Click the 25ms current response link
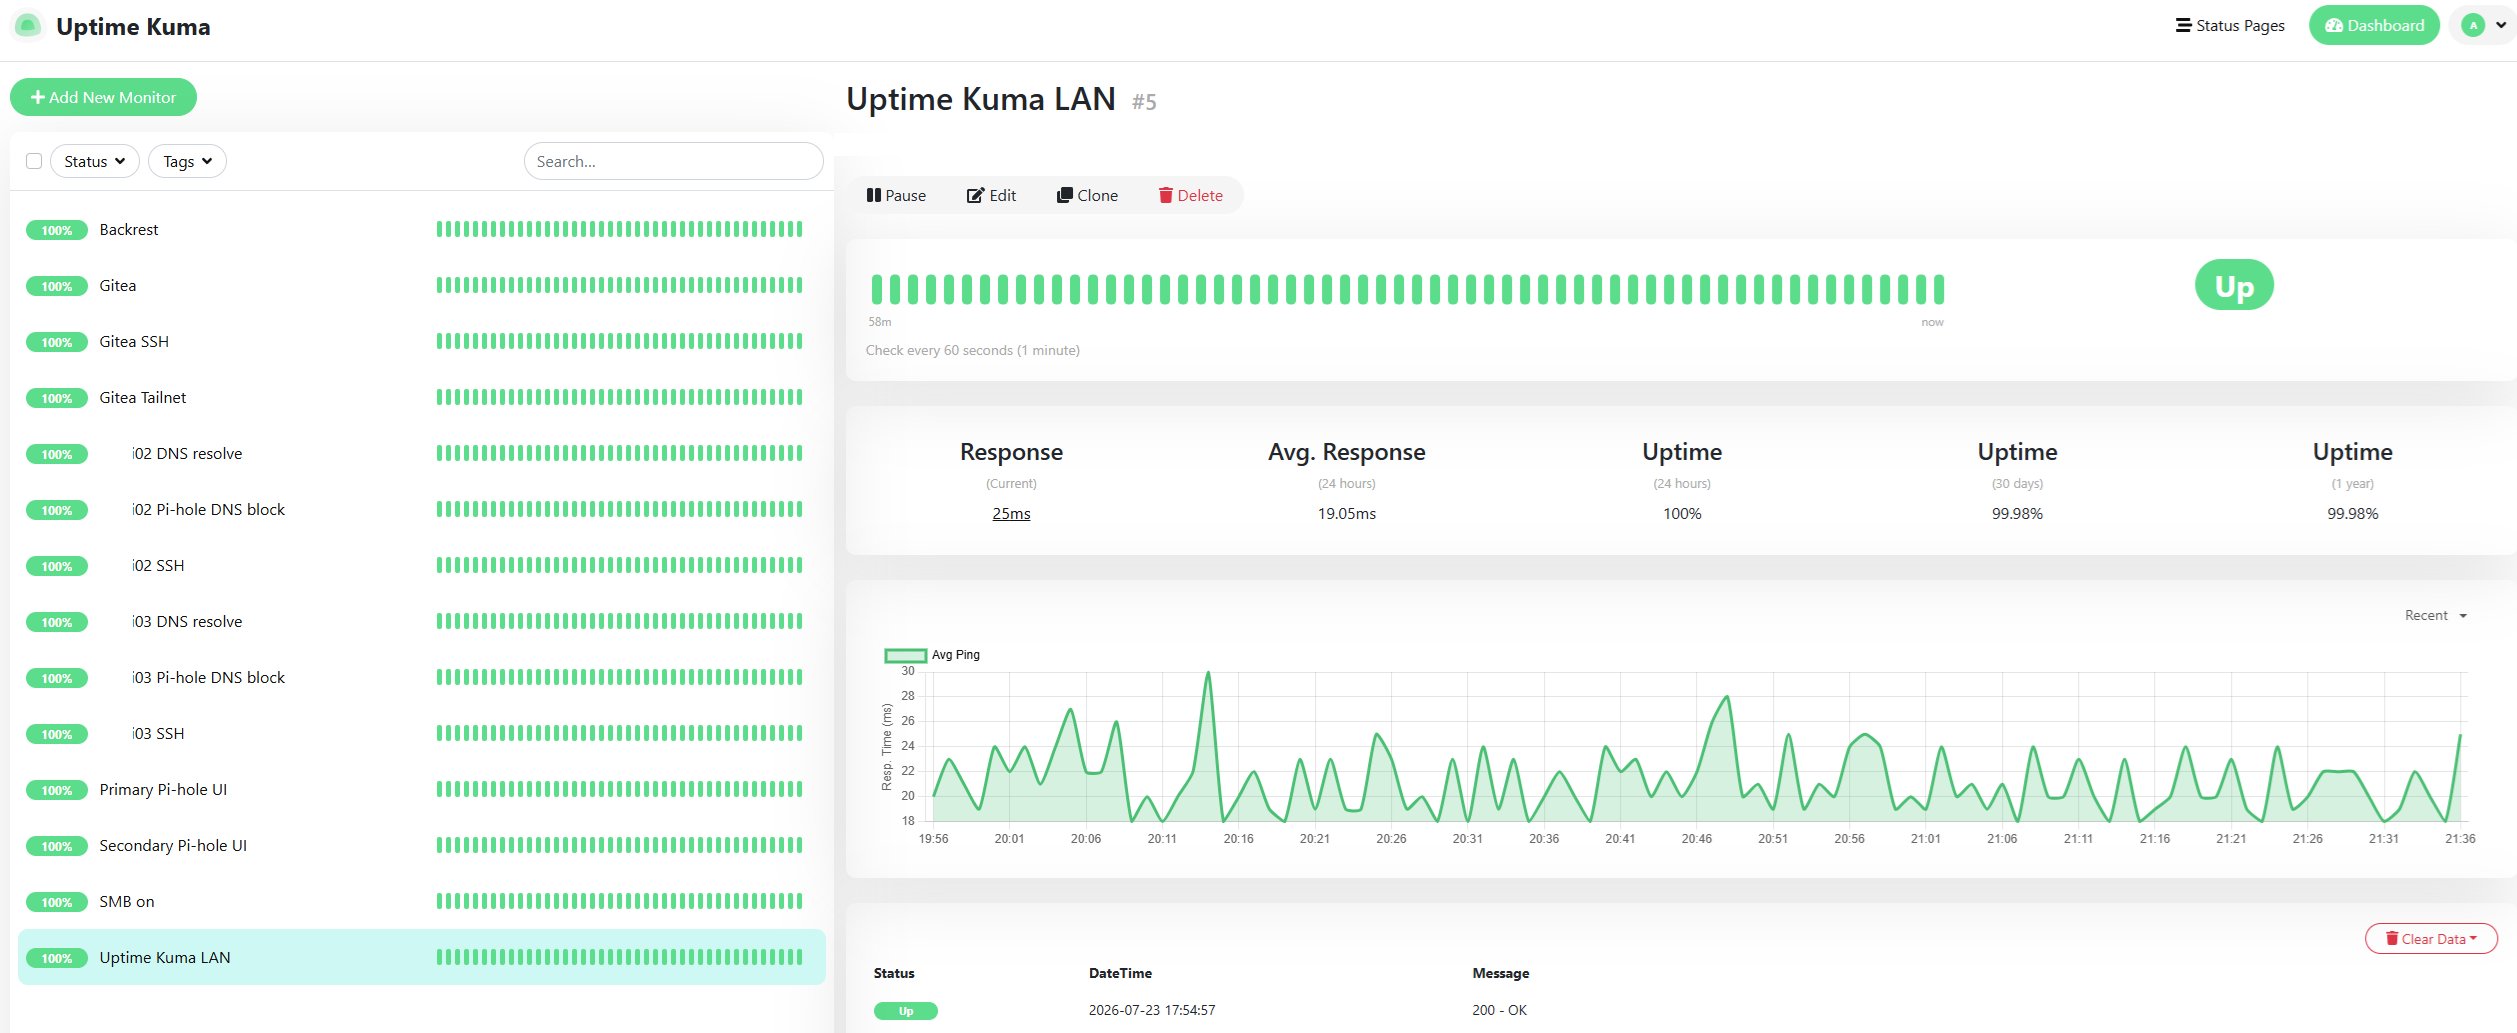Viewport: 2517px width, 1033px height. pyautogui.click(x=1011, y=514)
